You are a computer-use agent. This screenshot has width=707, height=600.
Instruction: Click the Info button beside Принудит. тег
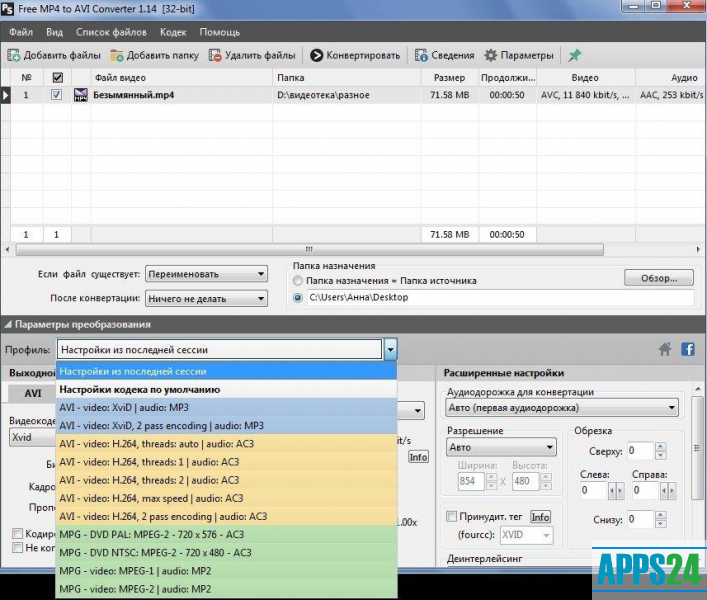tap(540, 517)
